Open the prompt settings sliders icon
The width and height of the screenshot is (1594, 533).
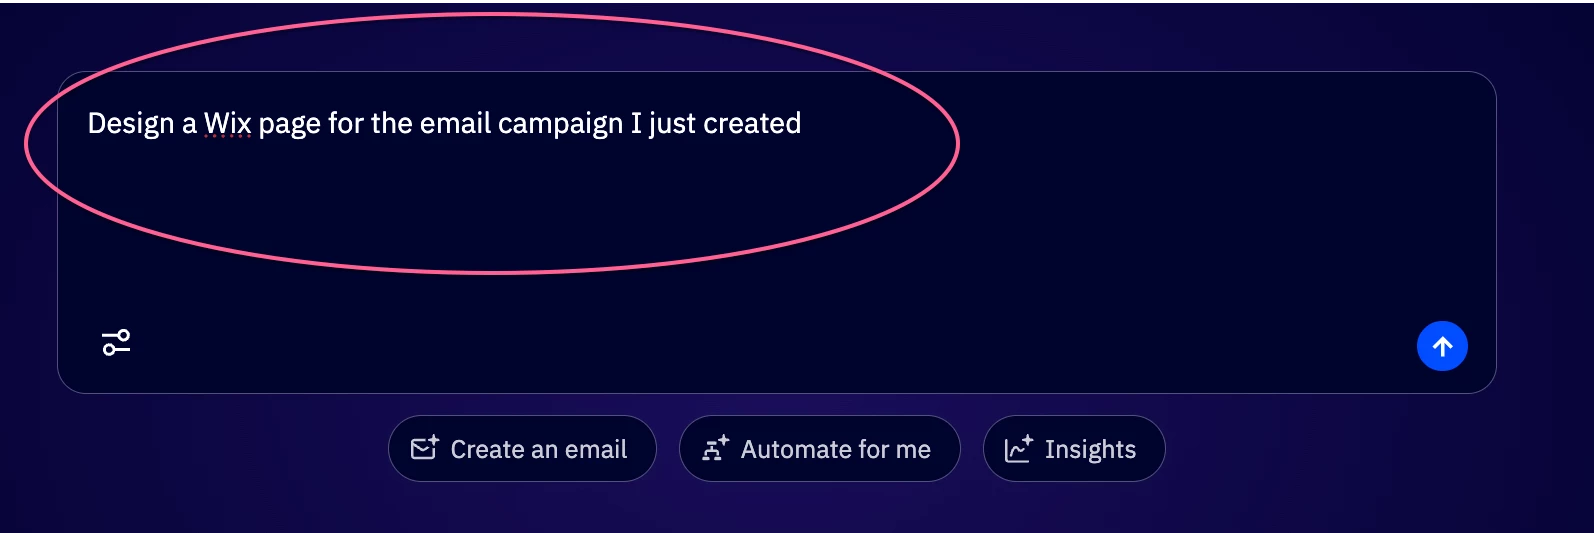(116, 343)
